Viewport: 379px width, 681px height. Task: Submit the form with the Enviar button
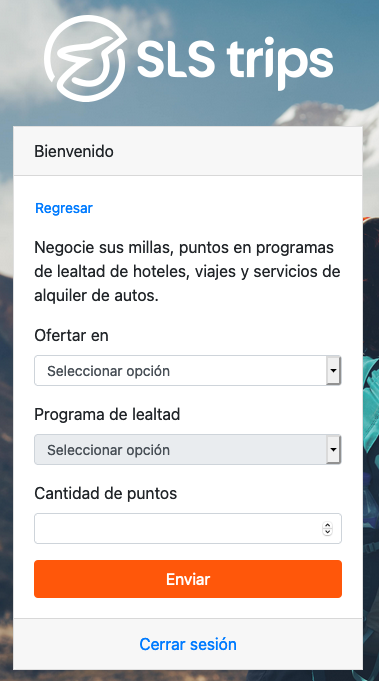pos(188,579)
